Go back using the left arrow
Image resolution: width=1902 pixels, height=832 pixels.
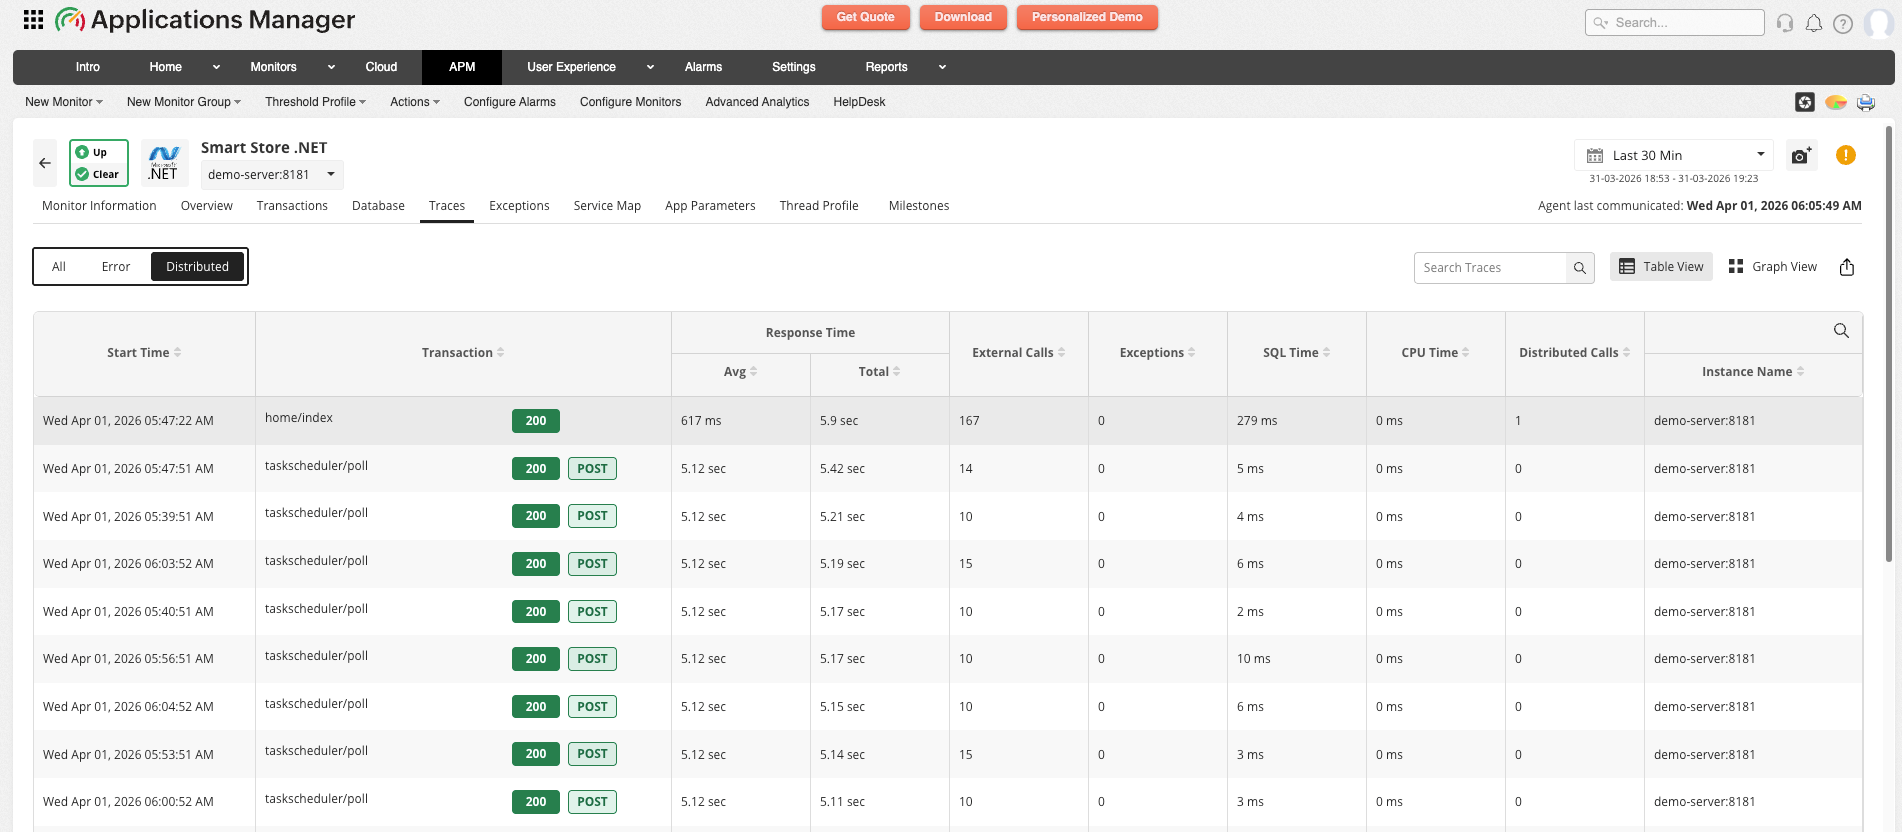45,163
